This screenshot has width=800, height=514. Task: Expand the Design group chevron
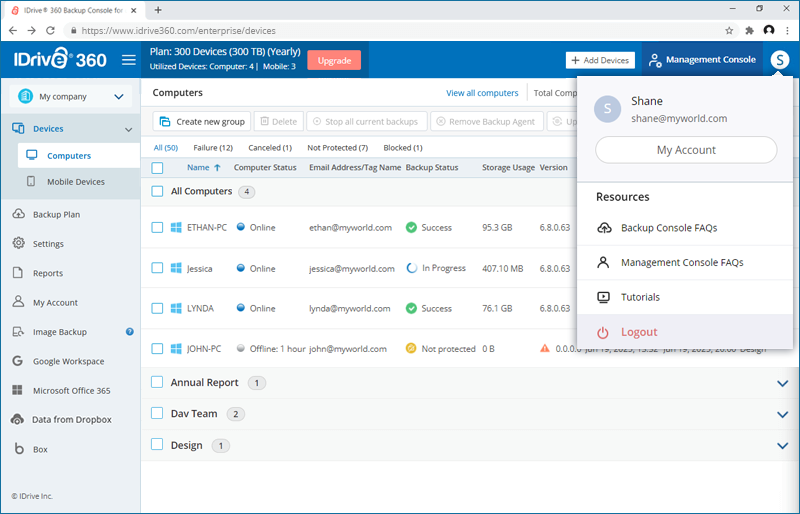point(782,446)
